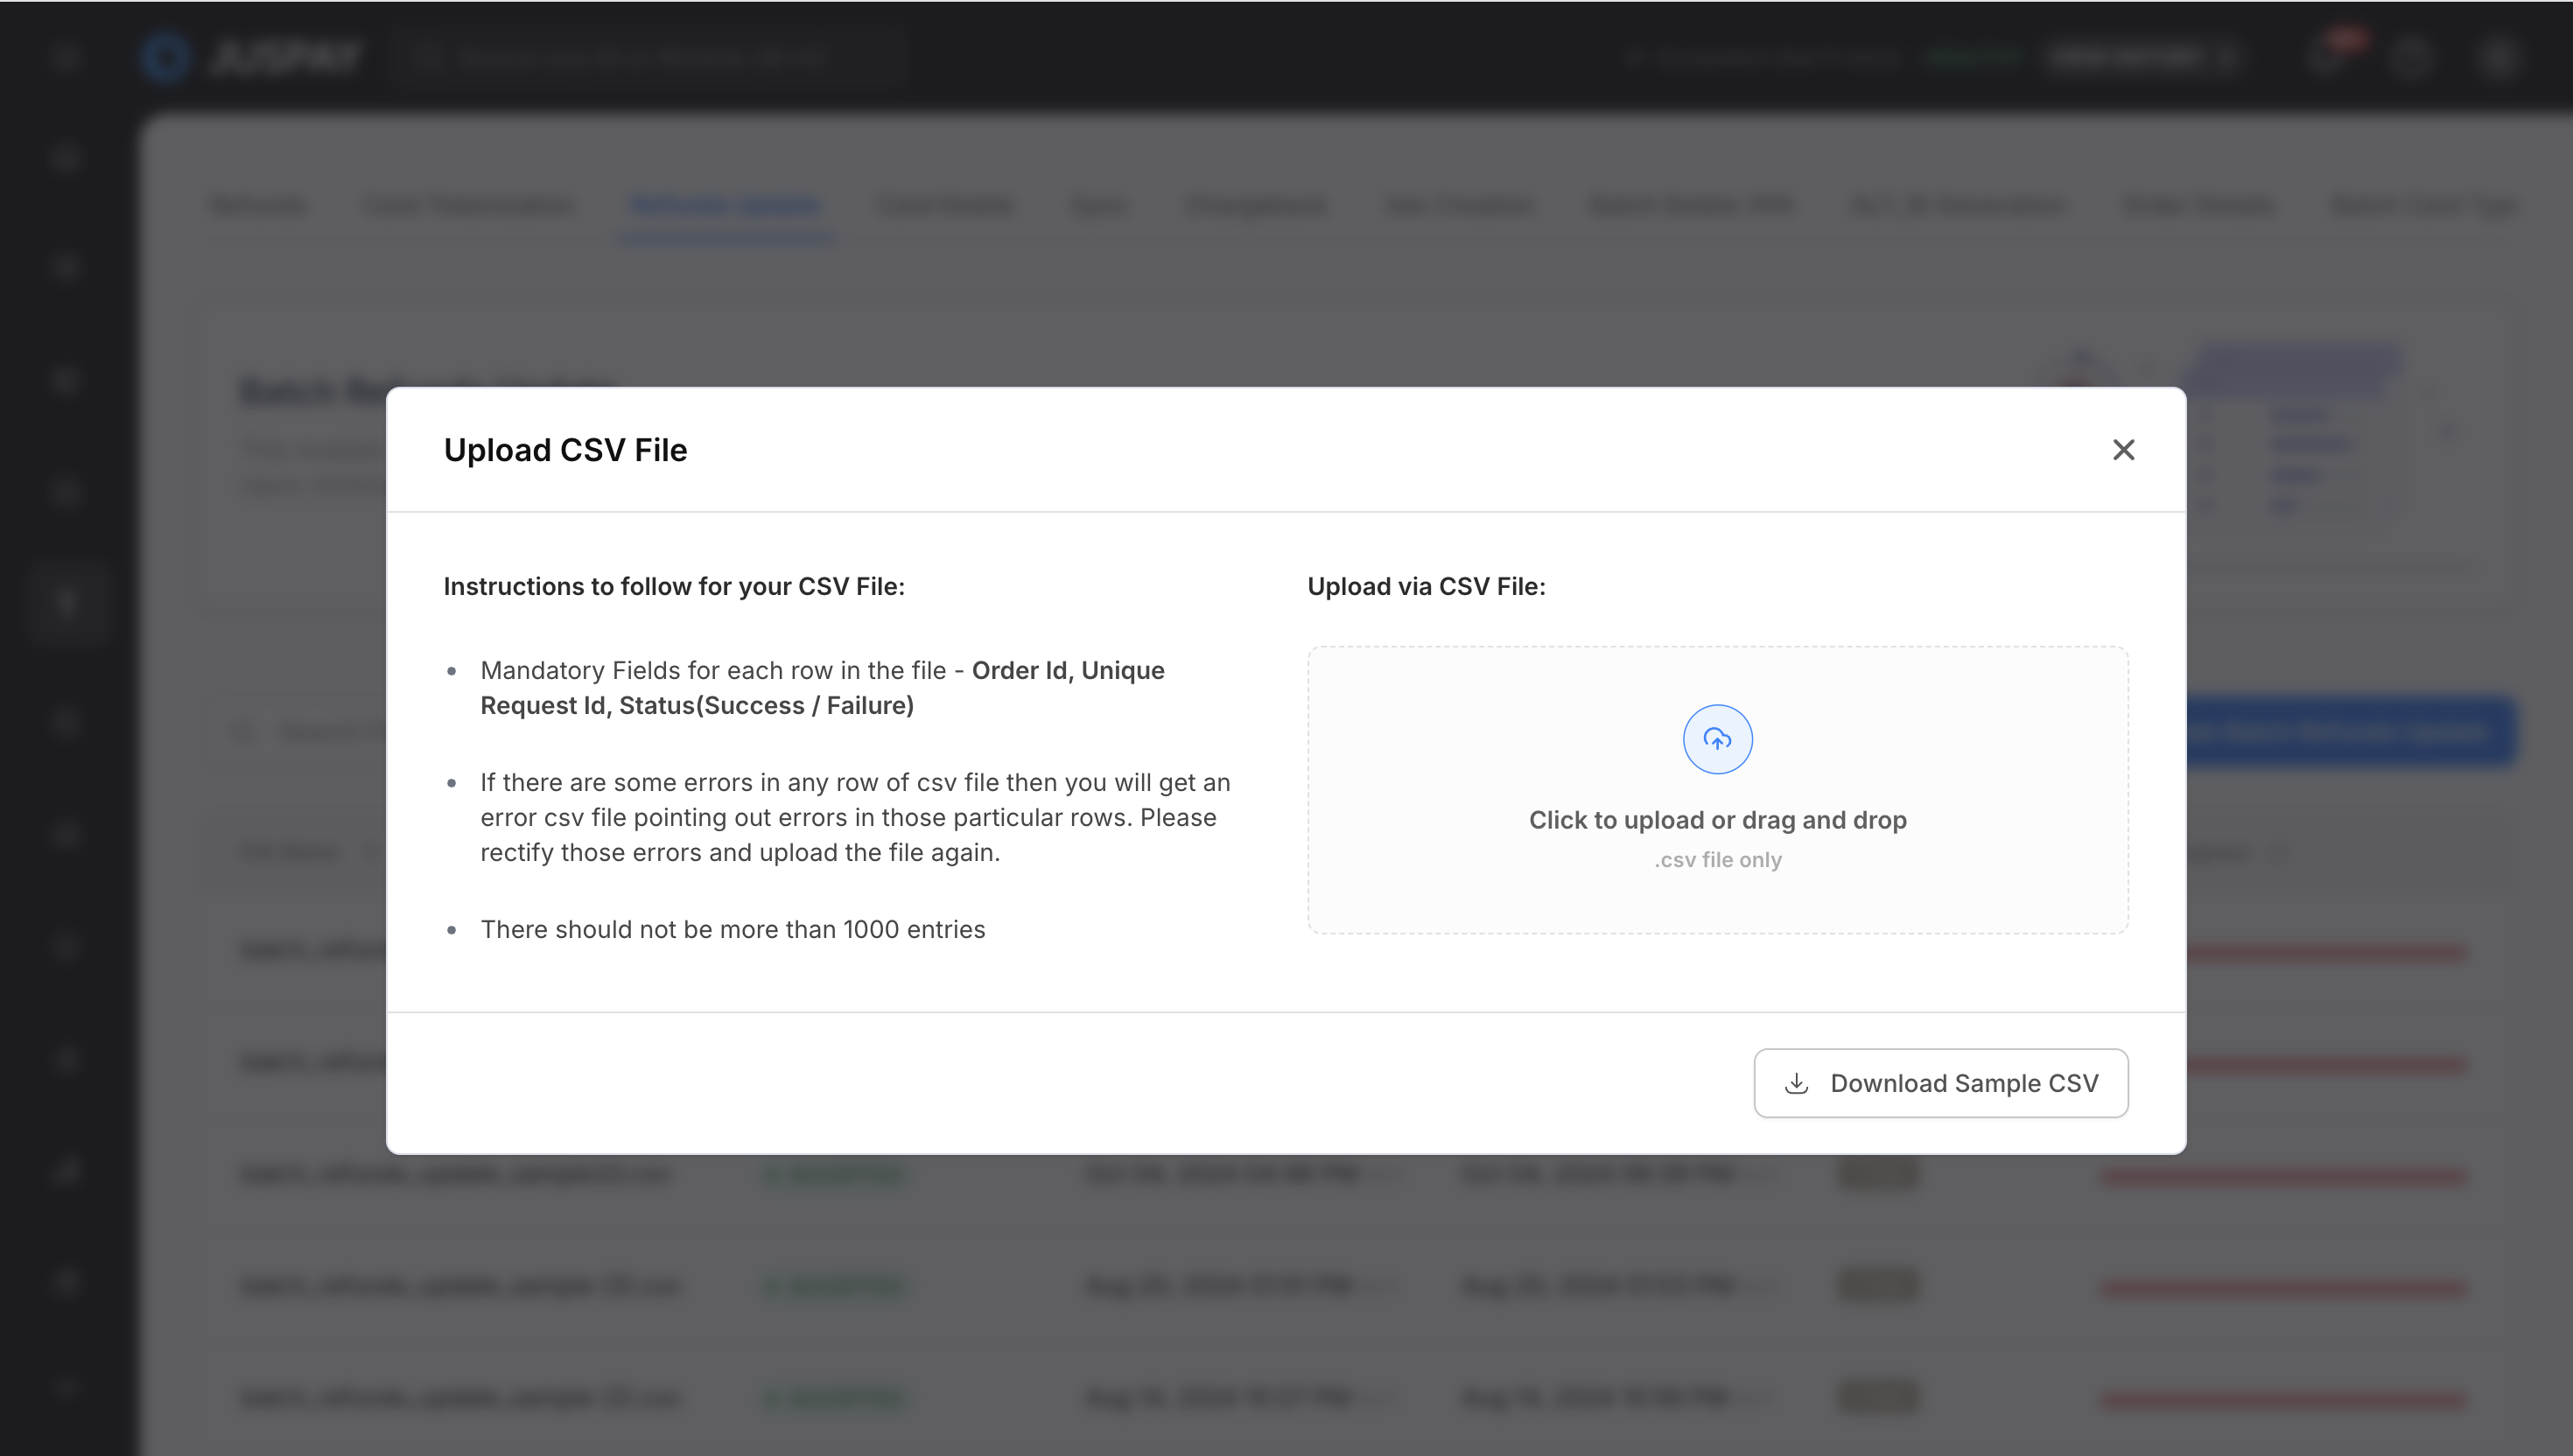Open the blurred hamburger menu icon top-left
Screen dimensions: 2573x1456
66,57
